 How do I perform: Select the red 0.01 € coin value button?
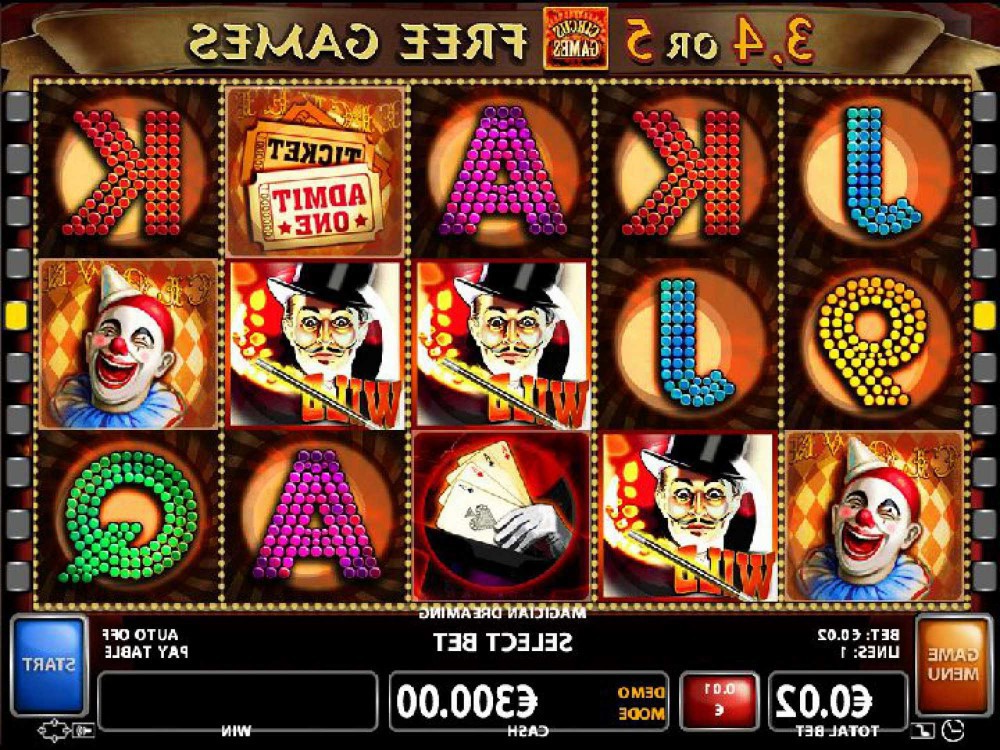coord(719,700)
